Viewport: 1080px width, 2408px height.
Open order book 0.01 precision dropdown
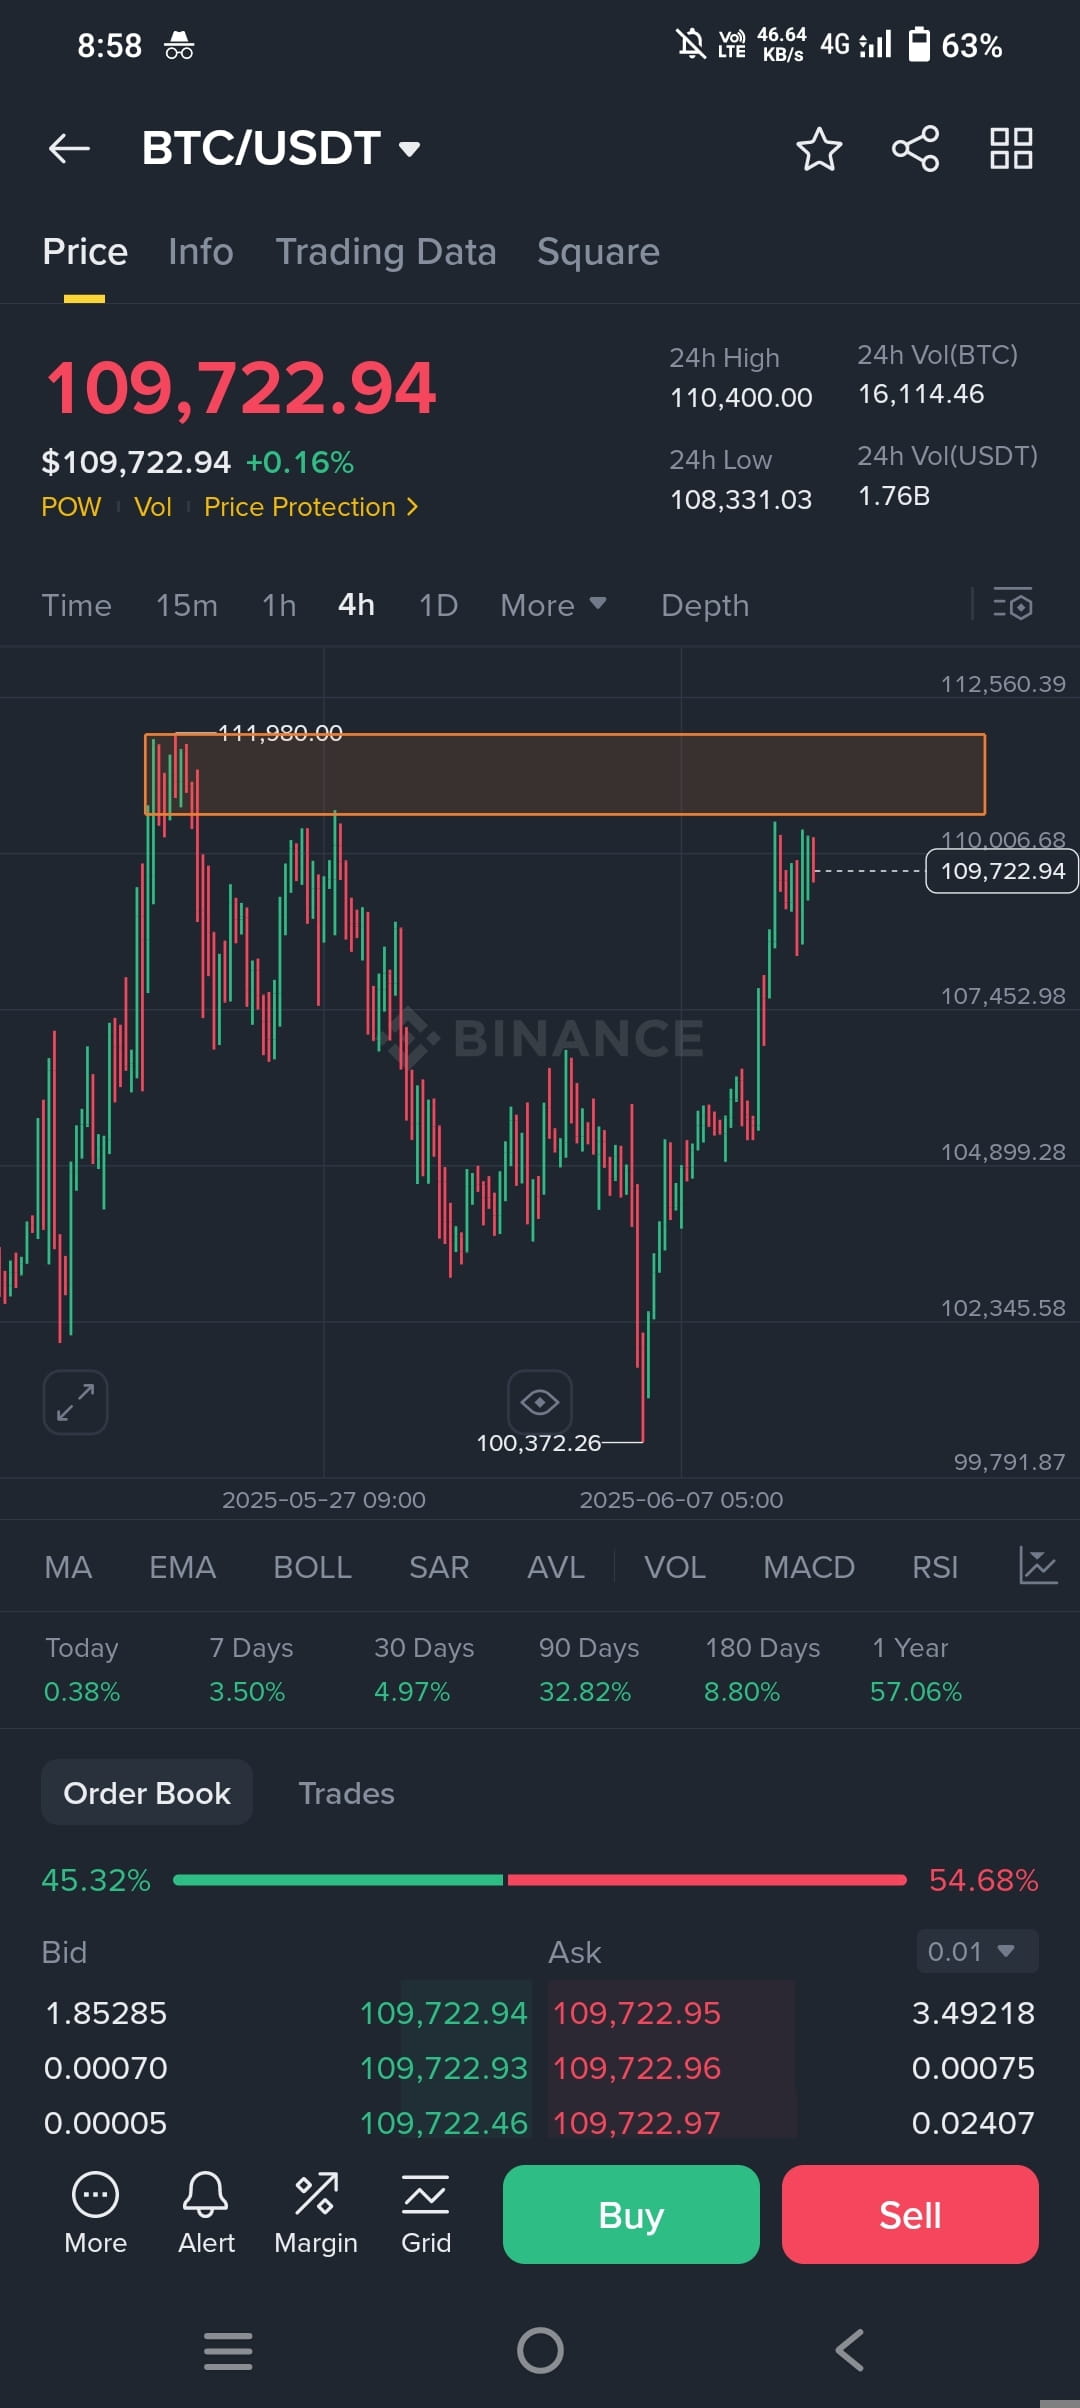pos(977,1951)
